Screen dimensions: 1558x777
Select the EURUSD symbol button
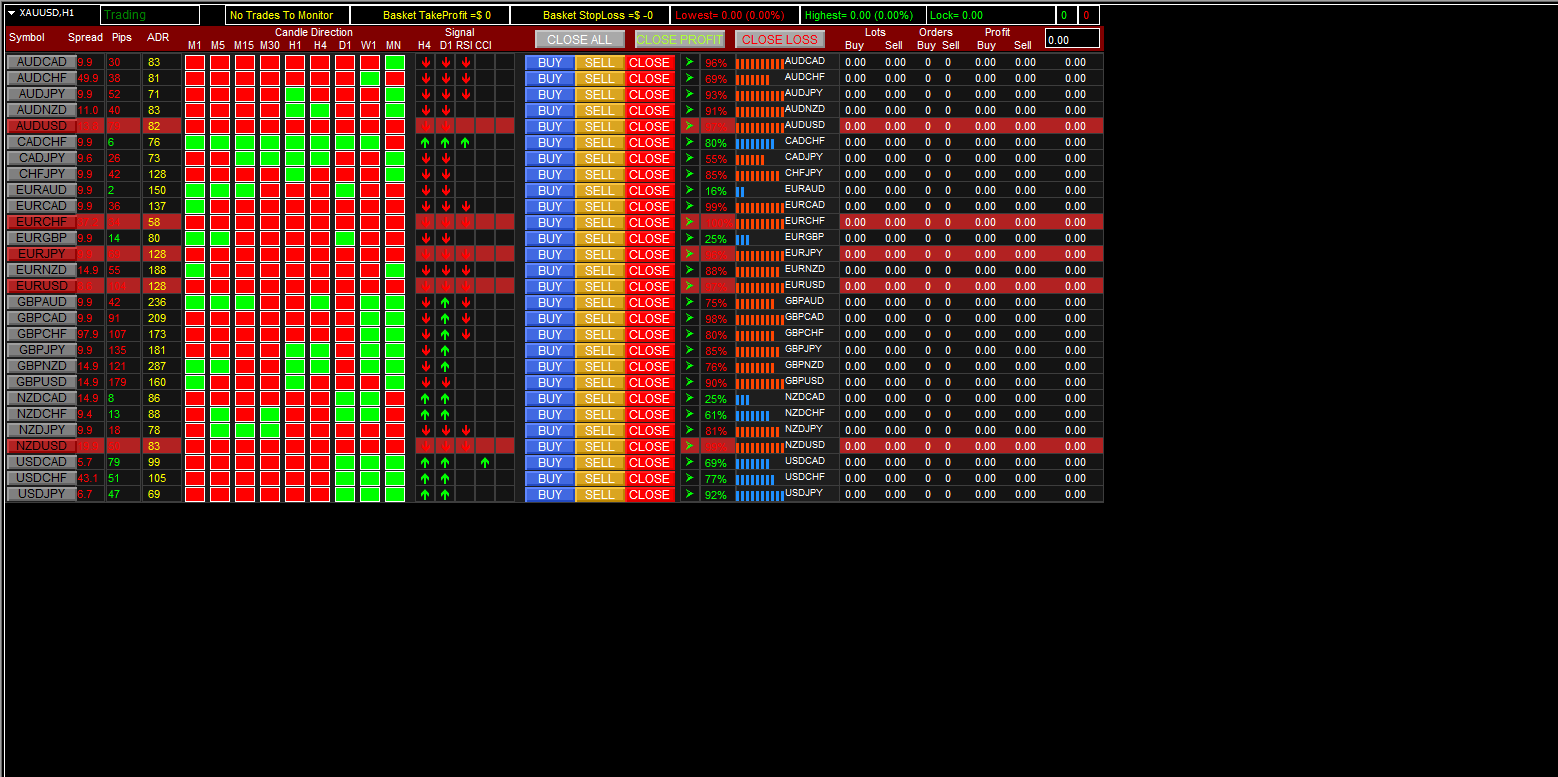coord(42,286)
